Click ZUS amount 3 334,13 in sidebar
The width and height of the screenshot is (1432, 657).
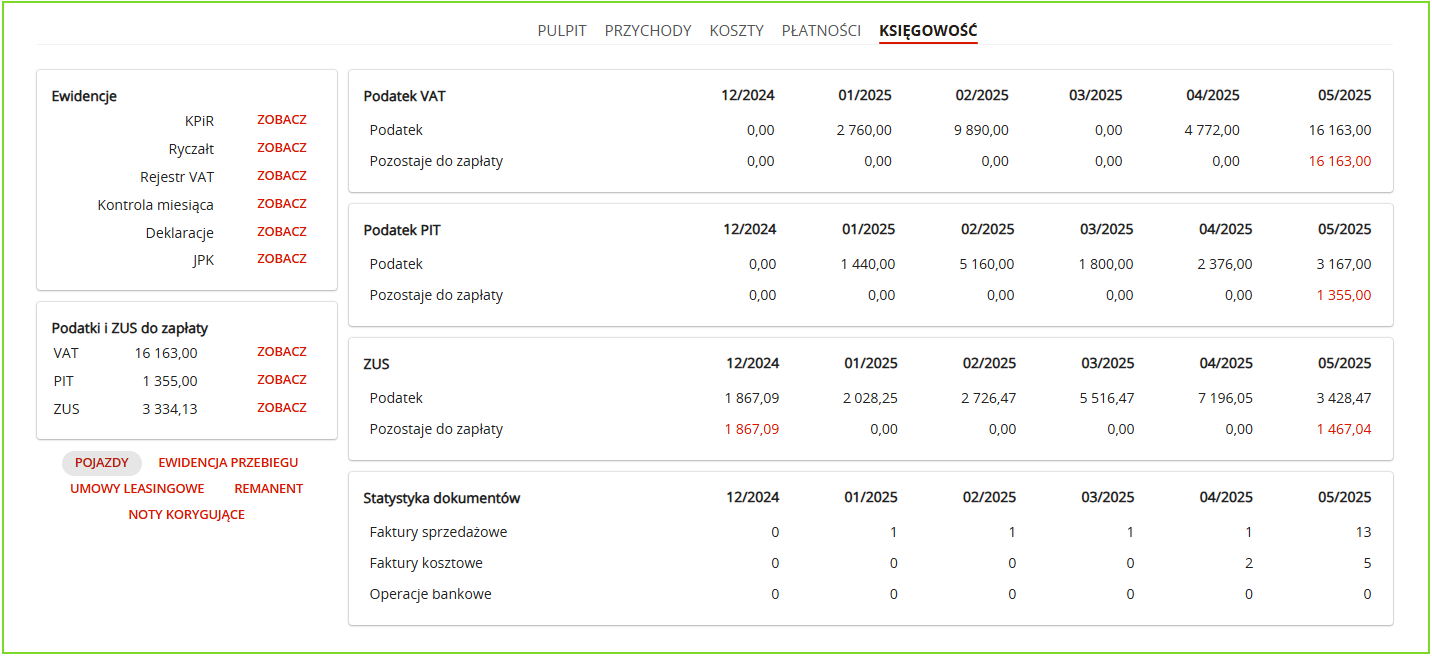point(170,409)
